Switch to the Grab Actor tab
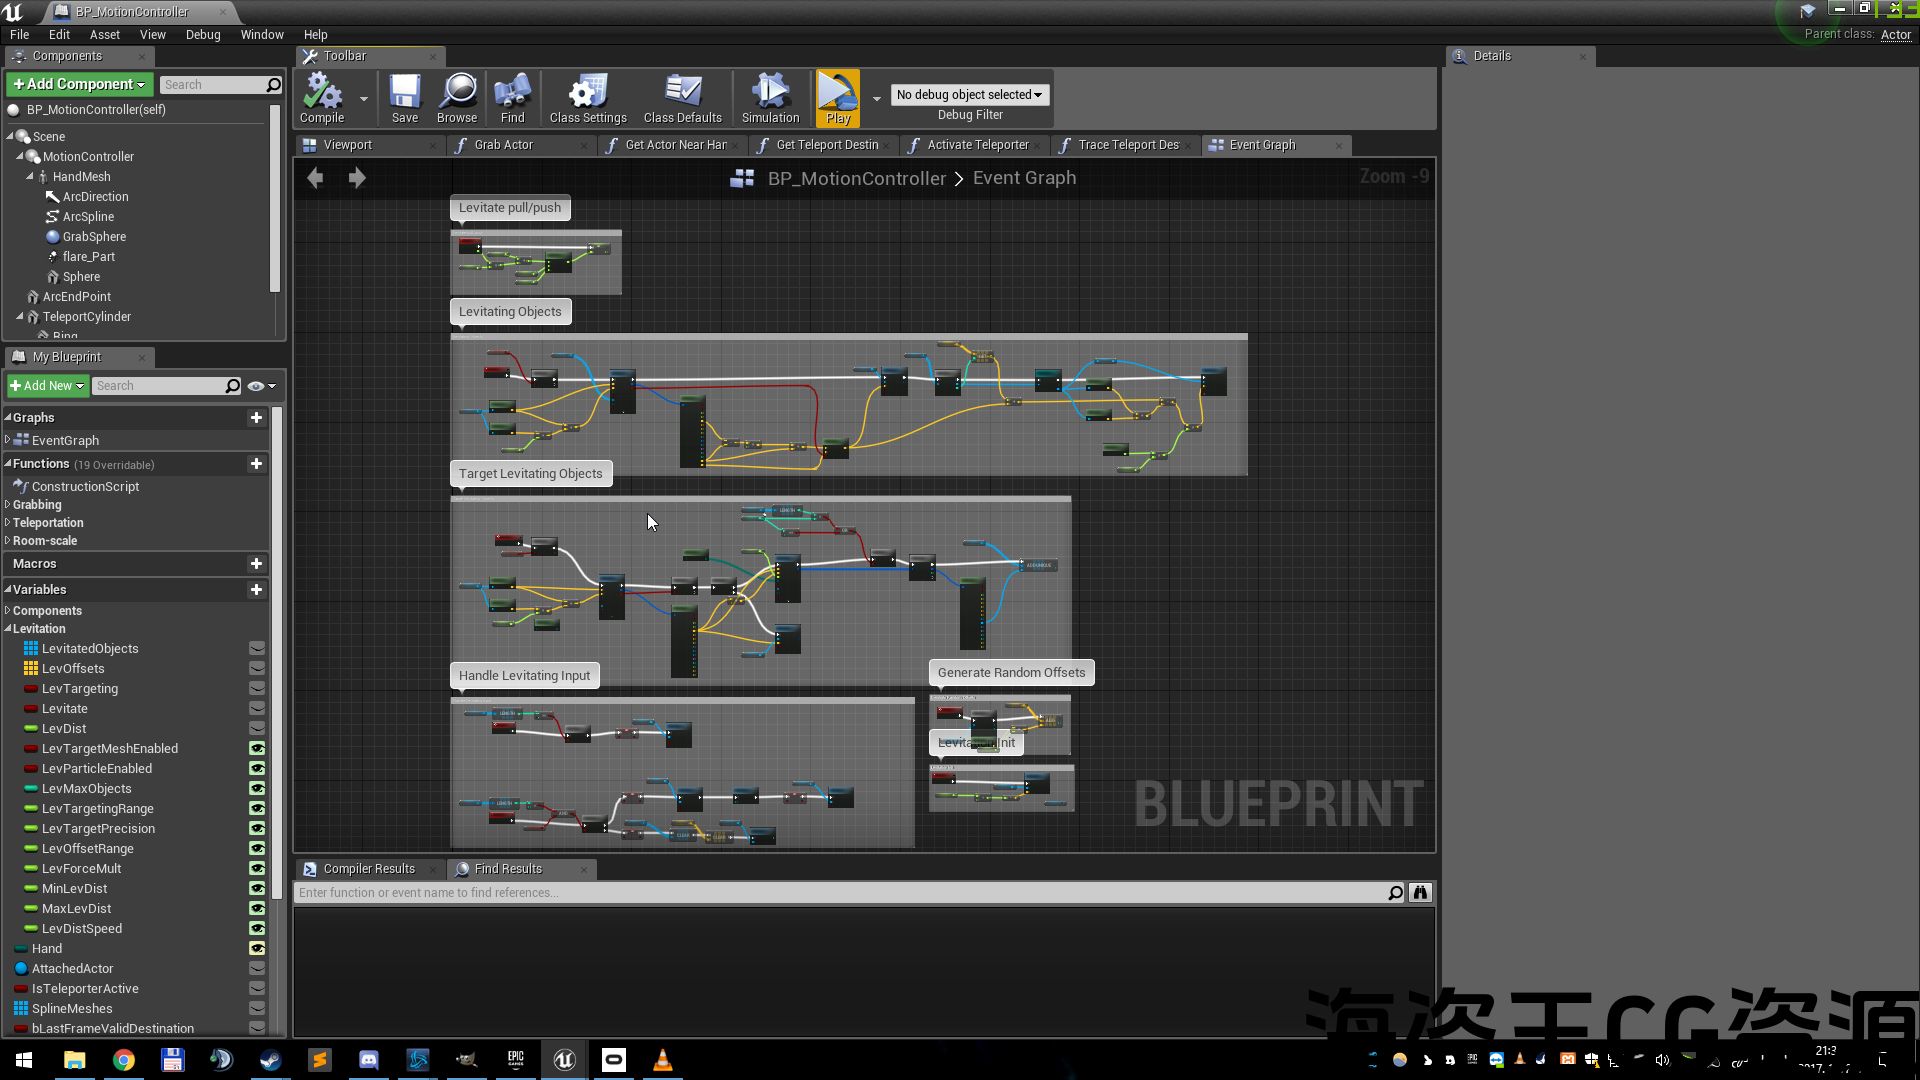1920x1080 pixels. [503, 145]
